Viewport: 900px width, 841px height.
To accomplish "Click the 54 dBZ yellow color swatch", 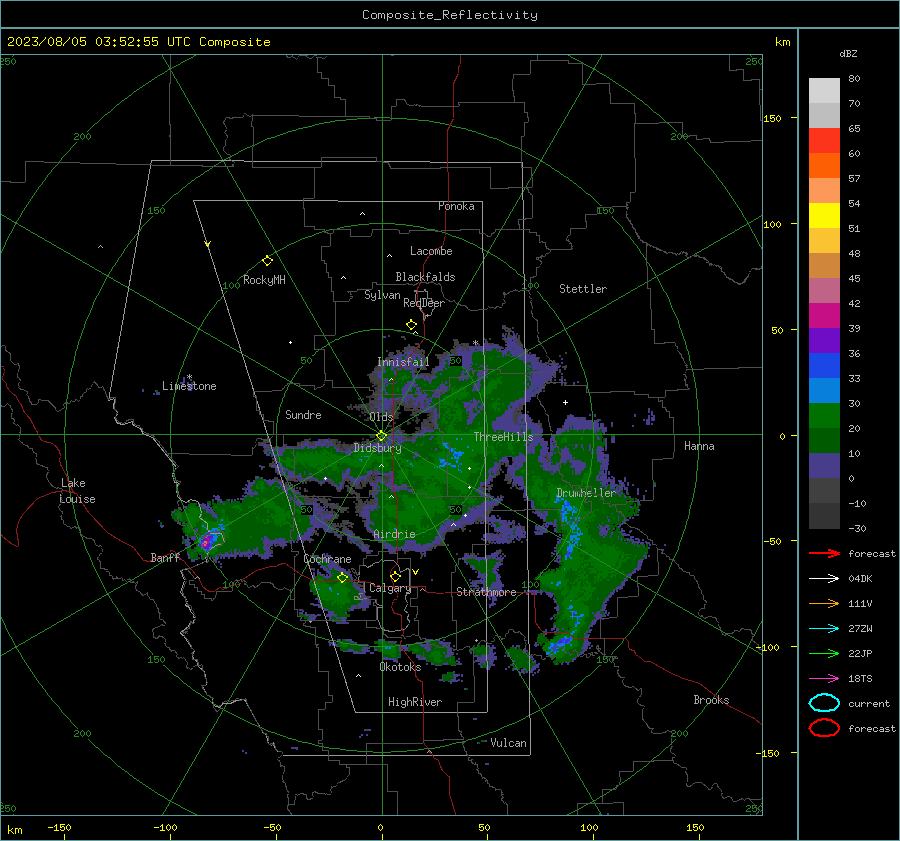I will (x=824, y=216).
